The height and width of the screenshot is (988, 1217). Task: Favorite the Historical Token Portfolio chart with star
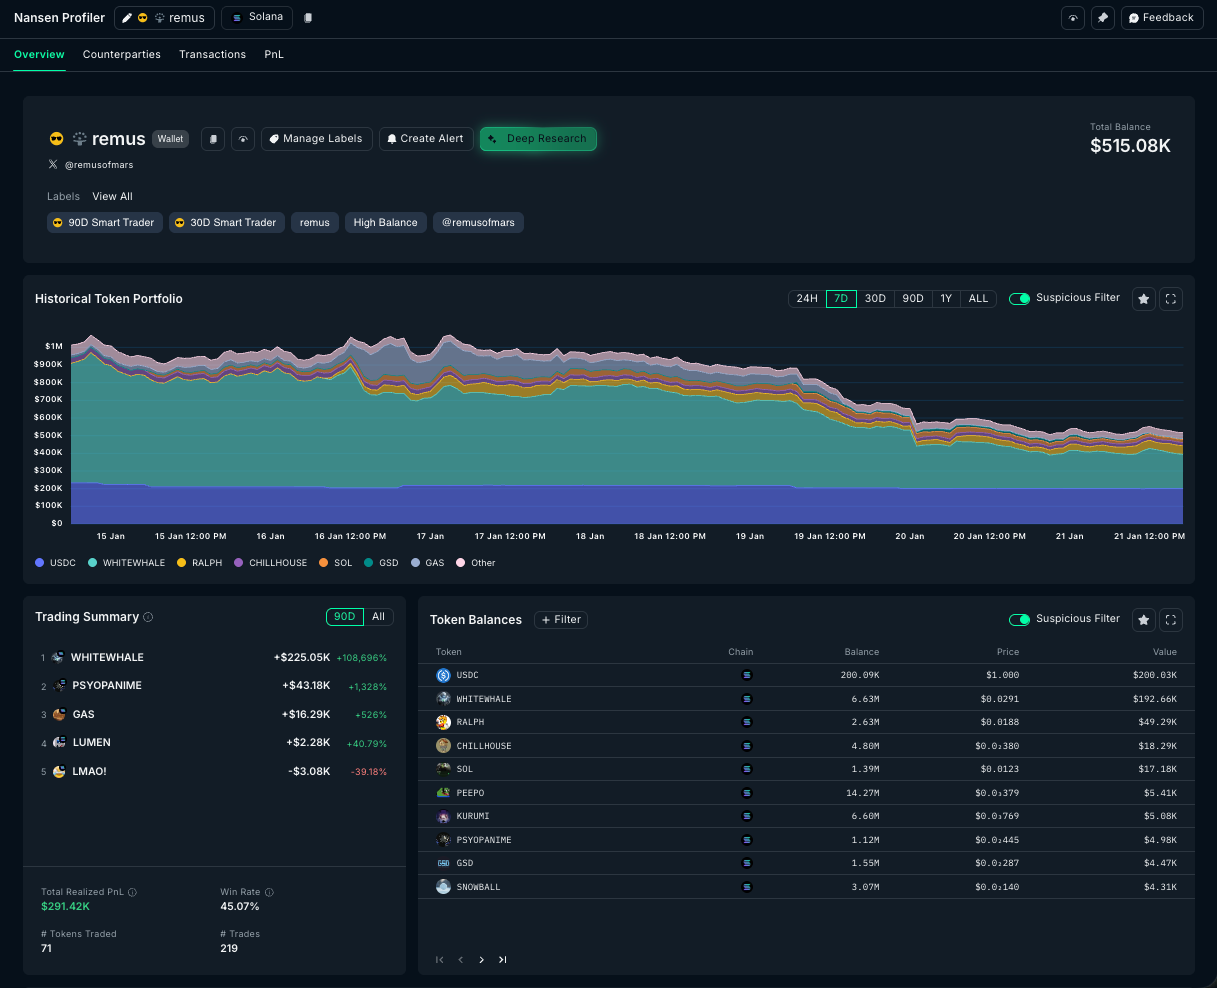1144,299
